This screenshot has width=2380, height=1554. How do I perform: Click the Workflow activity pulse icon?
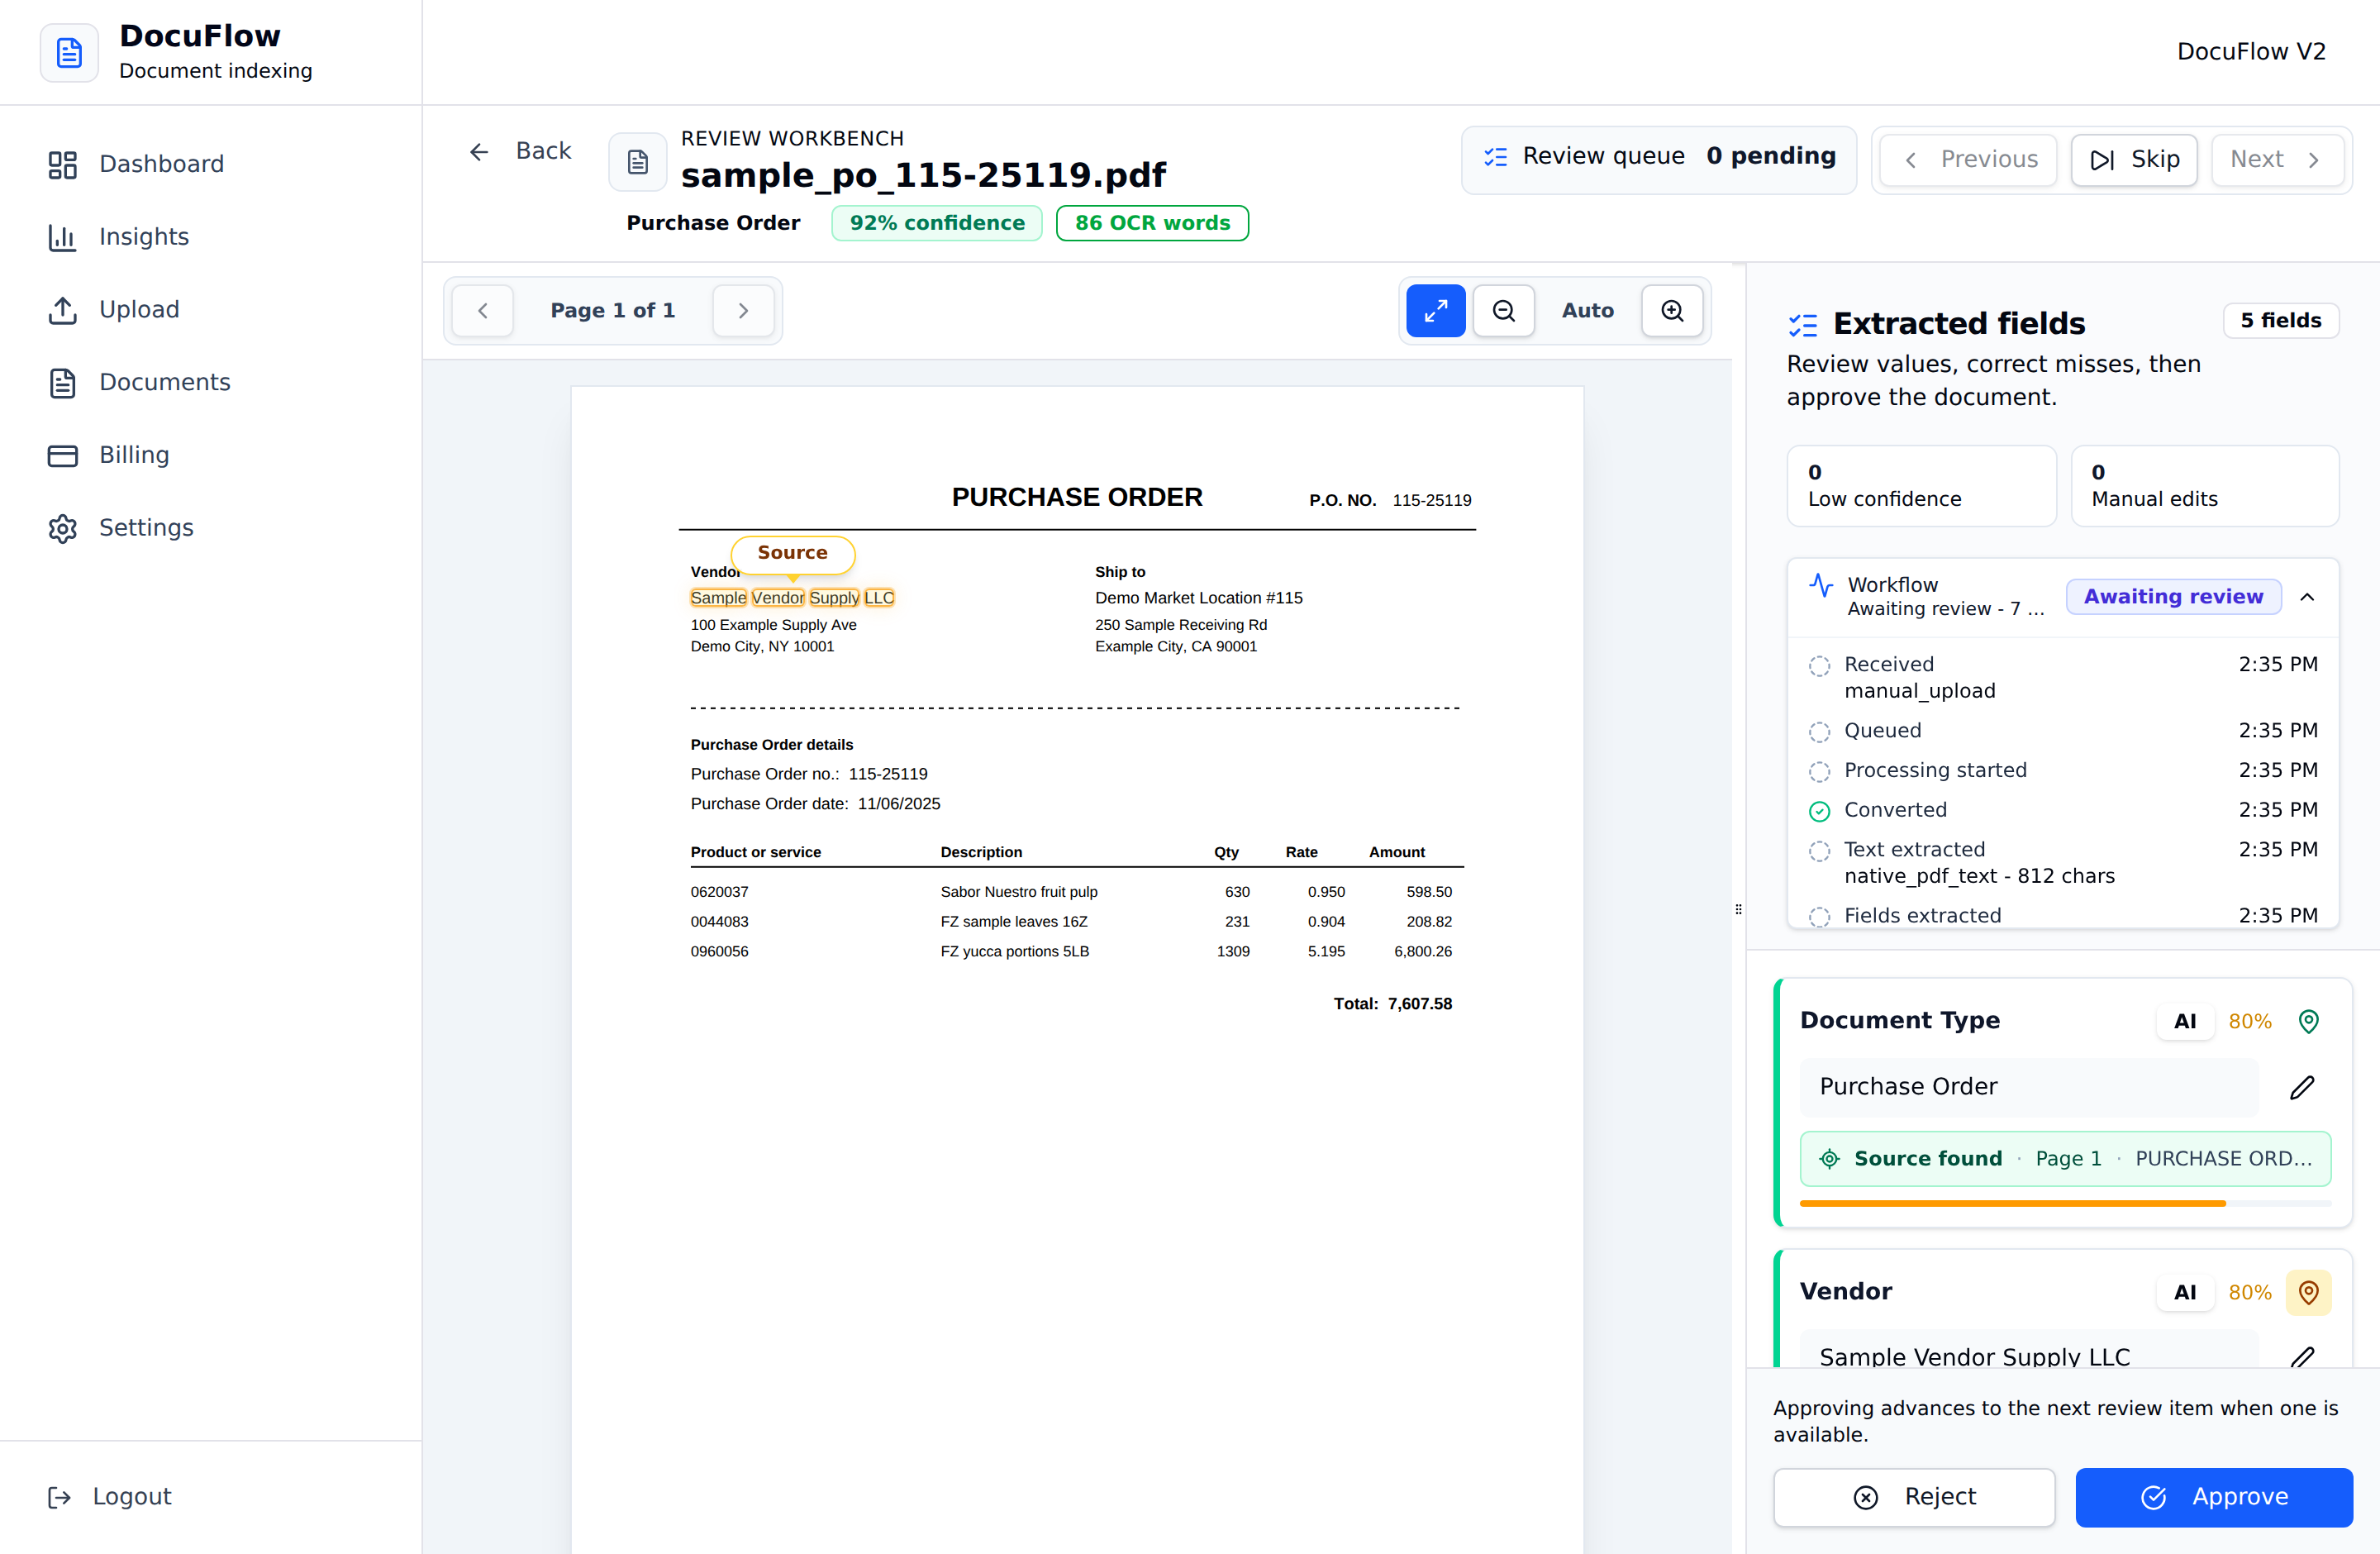(x=1821, y=585)
